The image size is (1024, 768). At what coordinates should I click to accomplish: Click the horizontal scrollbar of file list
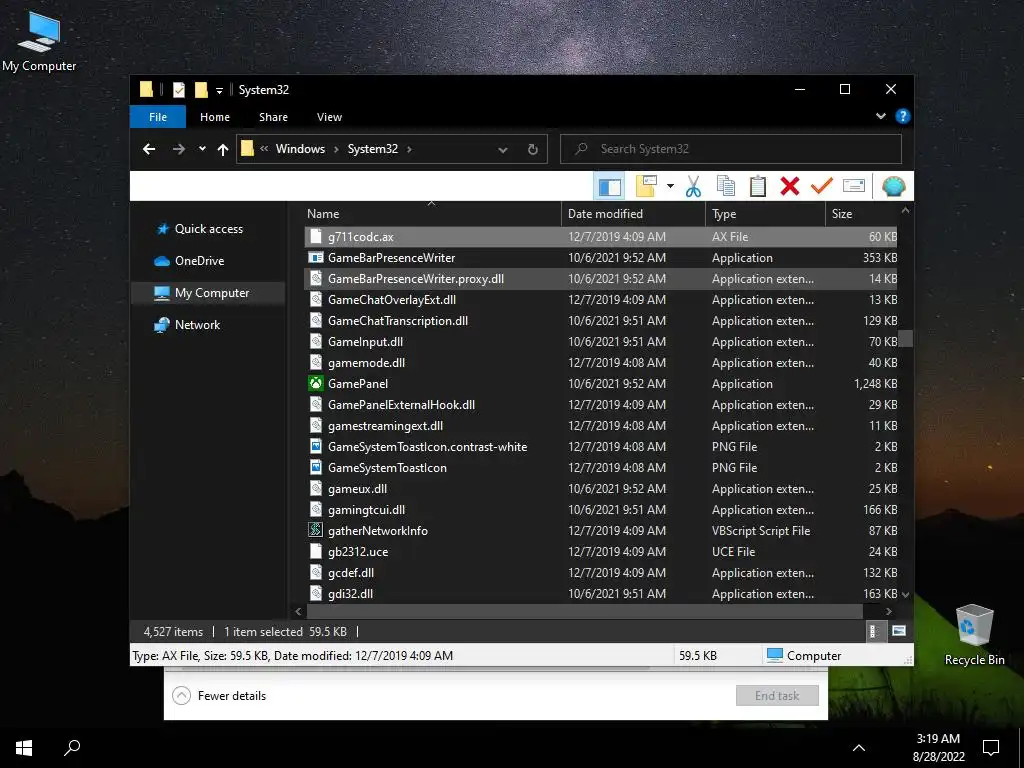(x=584, y=611)
